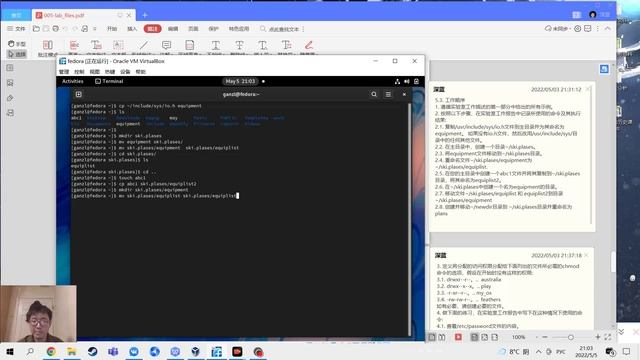
Task: Click the search icon in the terminal header
Action: (374, 94)
